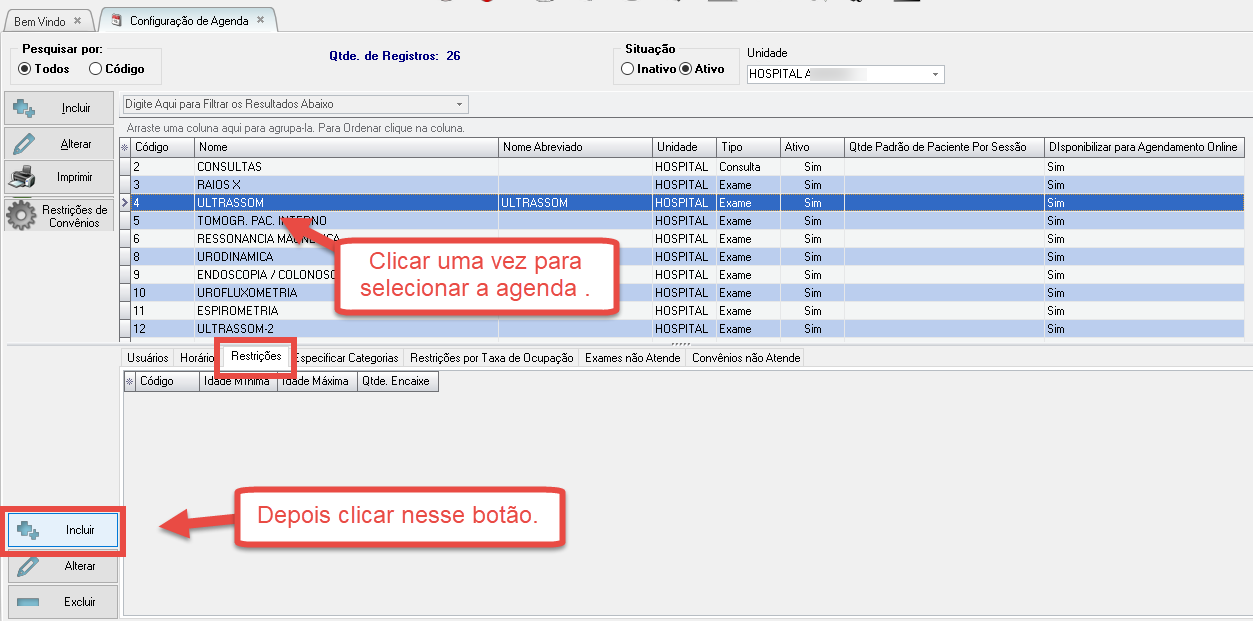
Task: Click the upper Incluir plus icon button
Action: point(25,109)
